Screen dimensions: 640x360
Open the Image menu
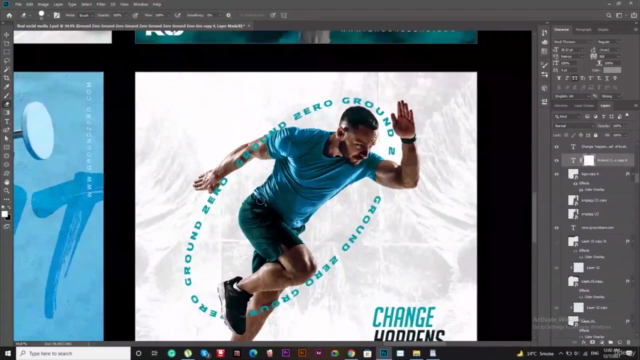tap(43, 4)
